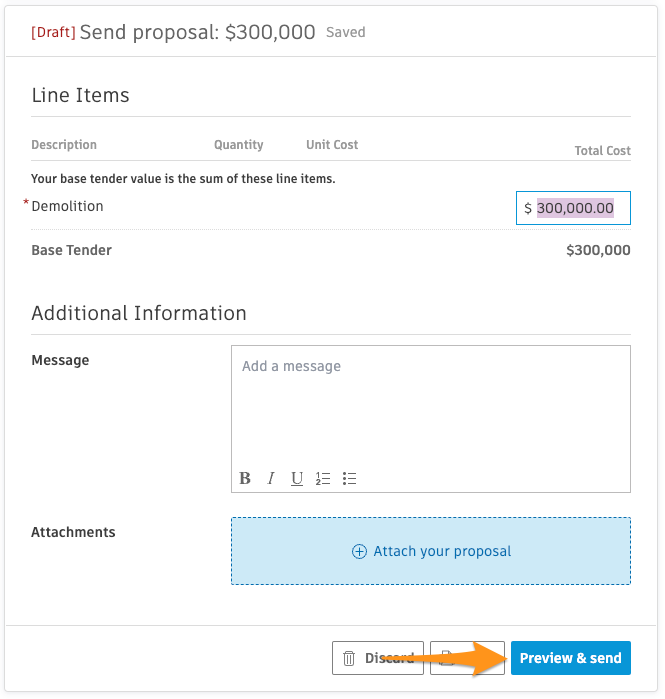This screenshot has height=699, width=665.
Task: Click the Quantity column header
Action: (238, 145)
